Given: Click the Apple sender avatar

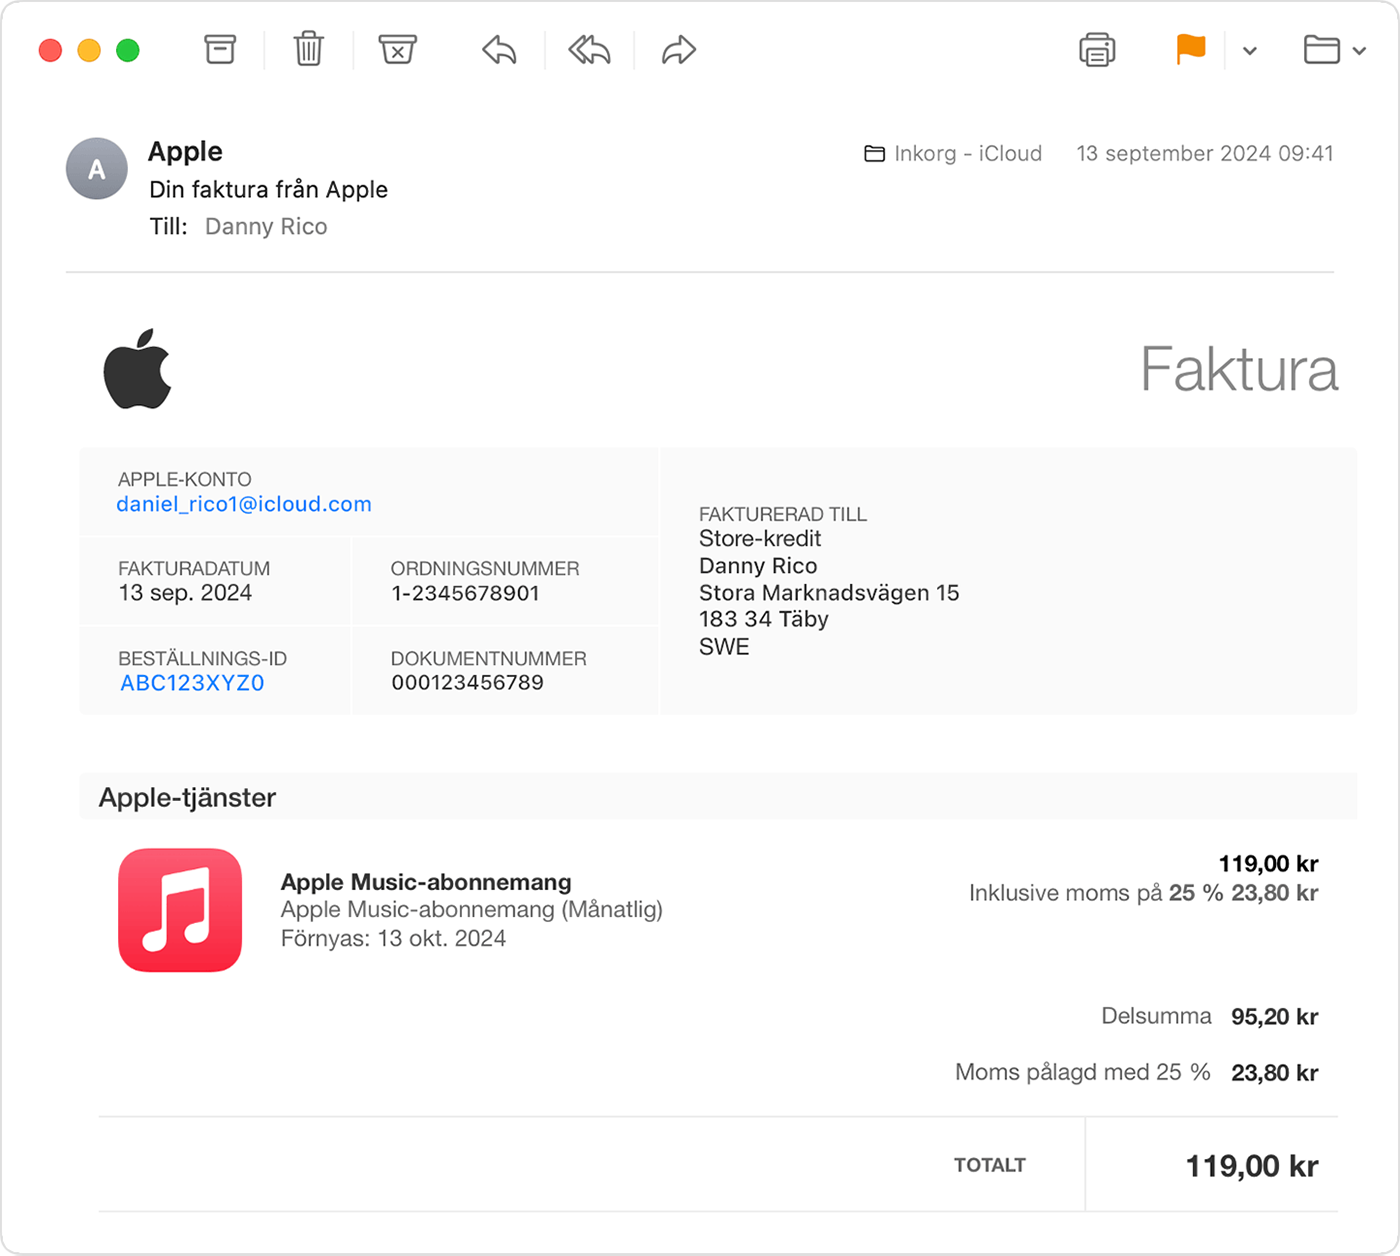Looking at the screenshot, I should coord(96,168).
